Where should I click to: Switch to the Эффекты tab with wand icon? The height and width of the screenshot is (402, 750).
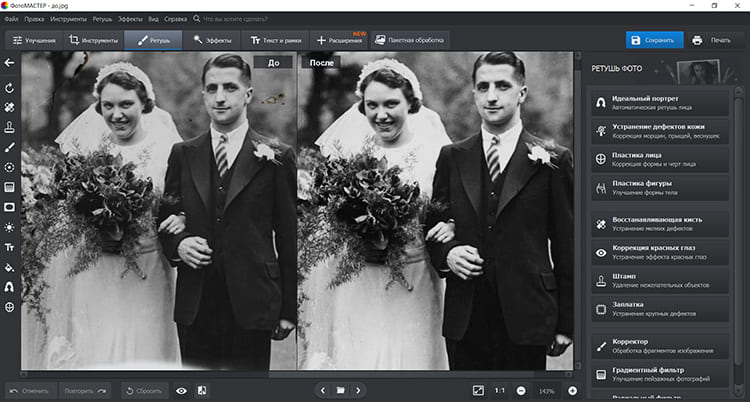pyautogui.click(x=212, y=40)
